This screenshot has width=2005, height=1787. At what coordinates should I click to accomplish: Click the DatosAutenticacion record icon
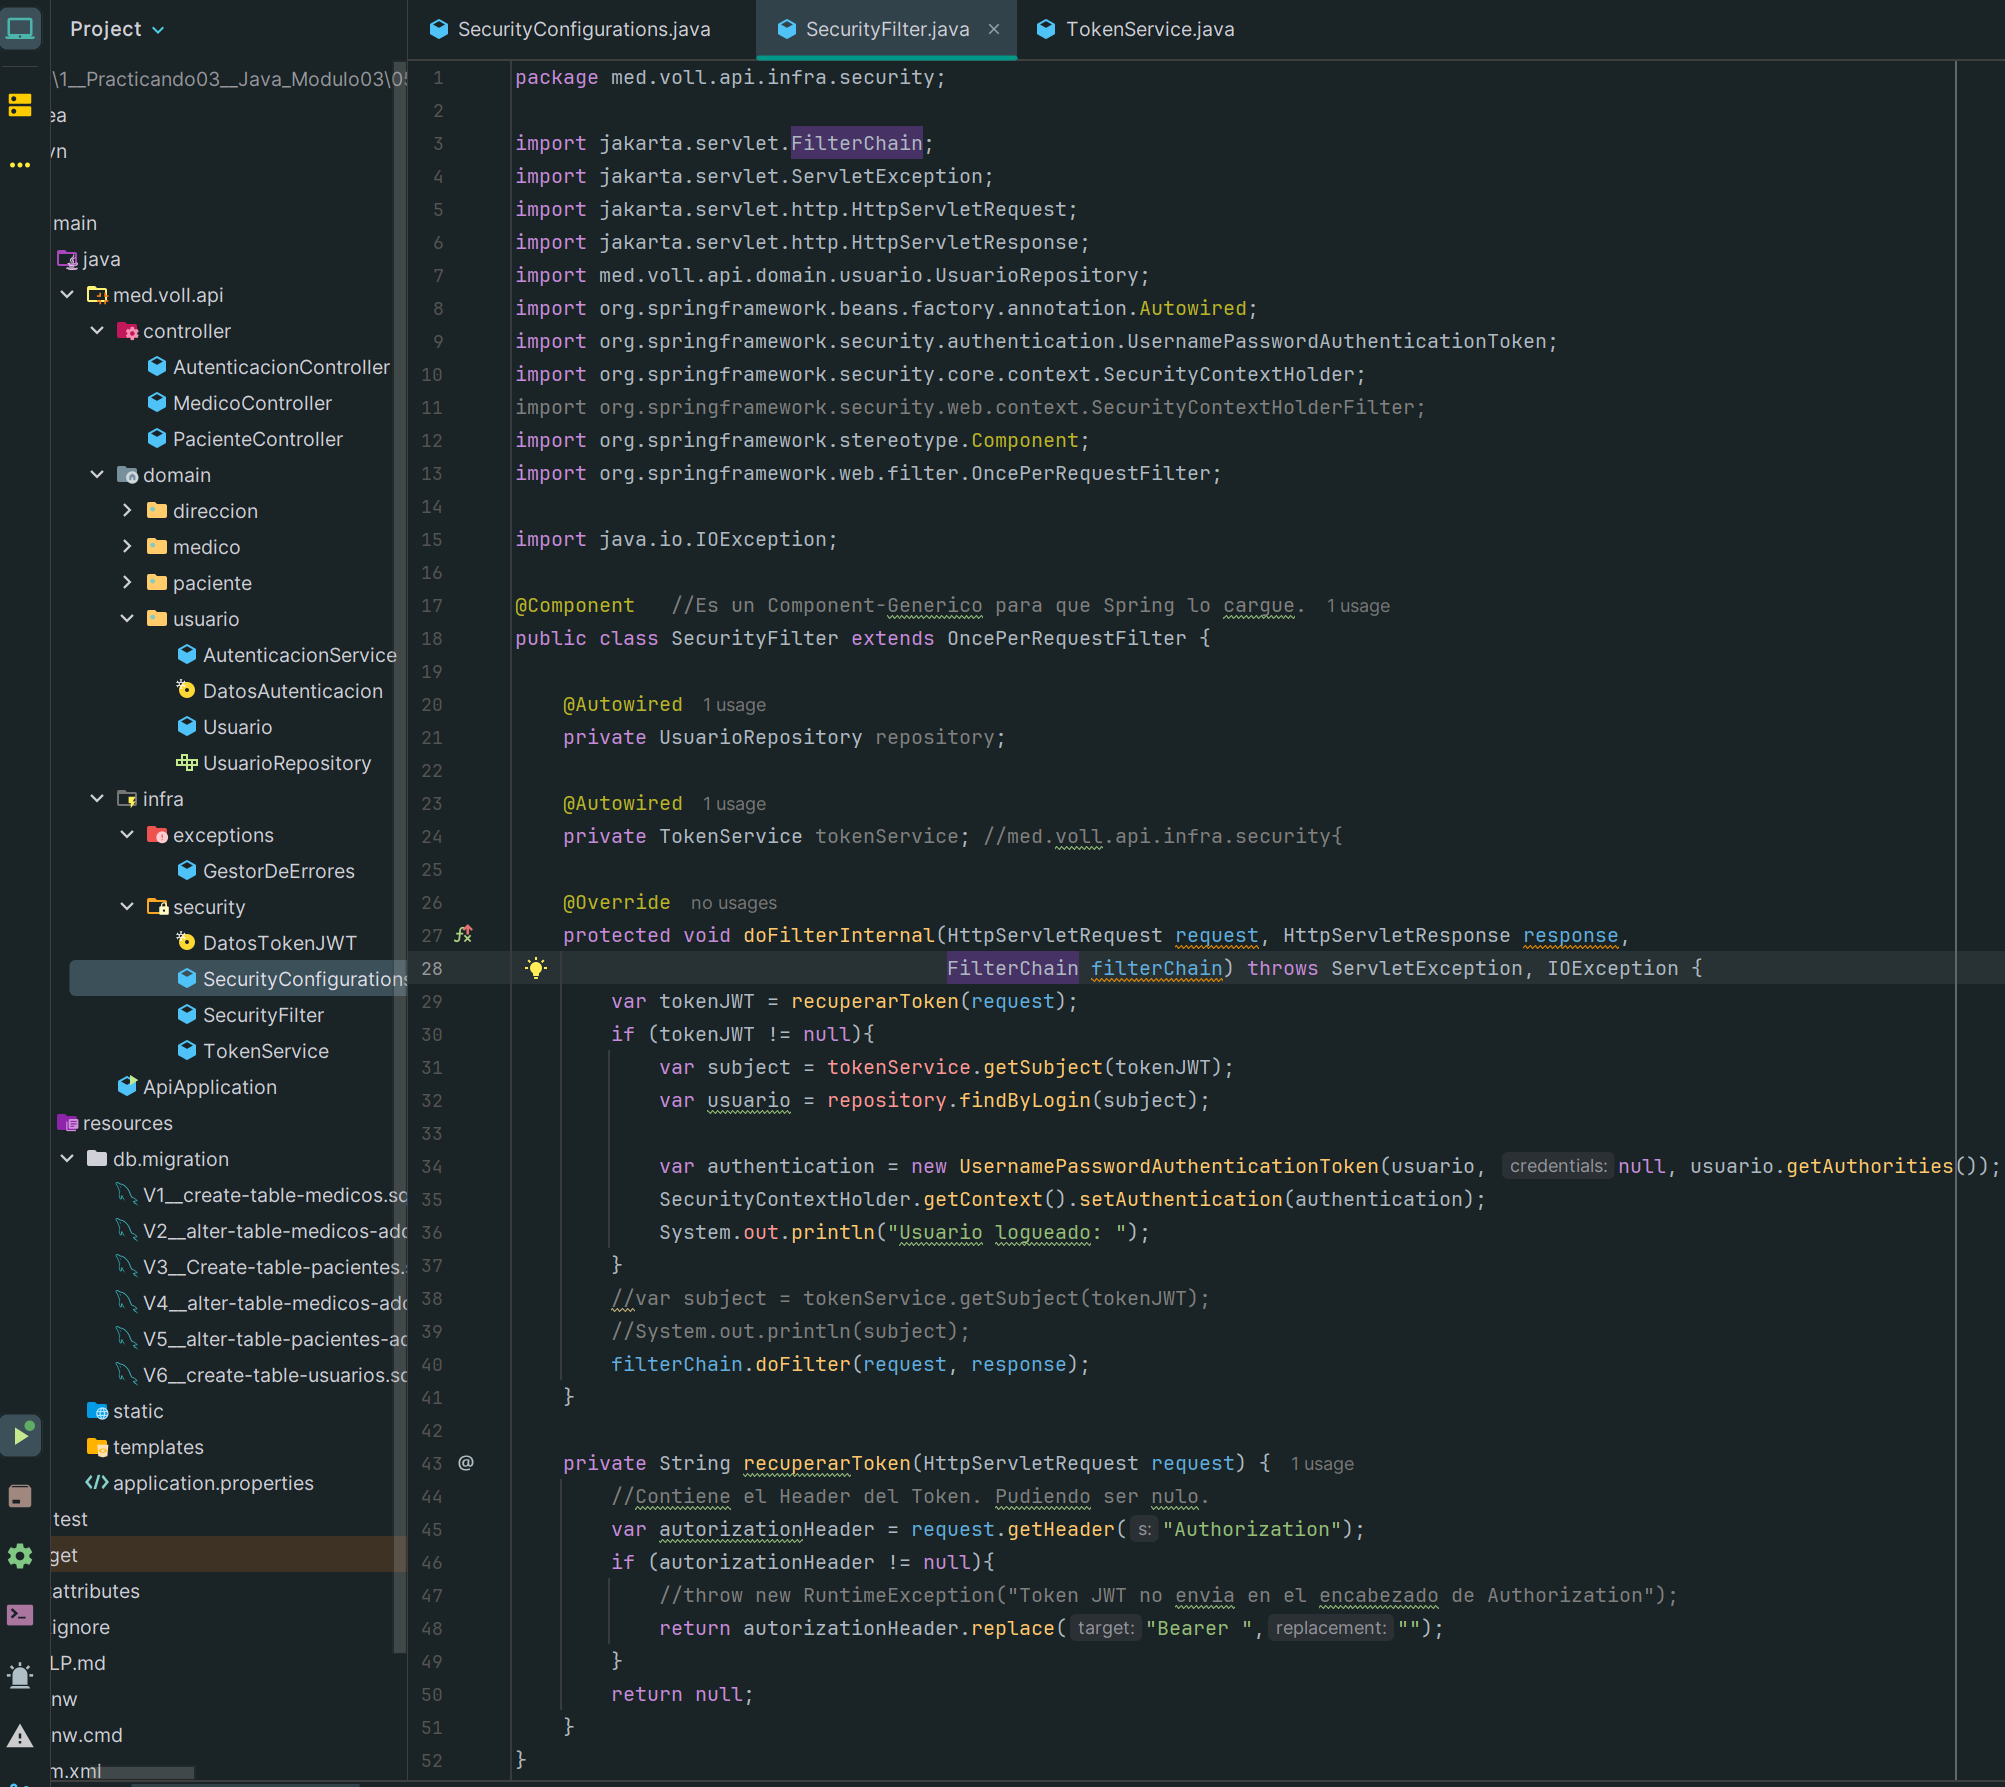point(186,690)
